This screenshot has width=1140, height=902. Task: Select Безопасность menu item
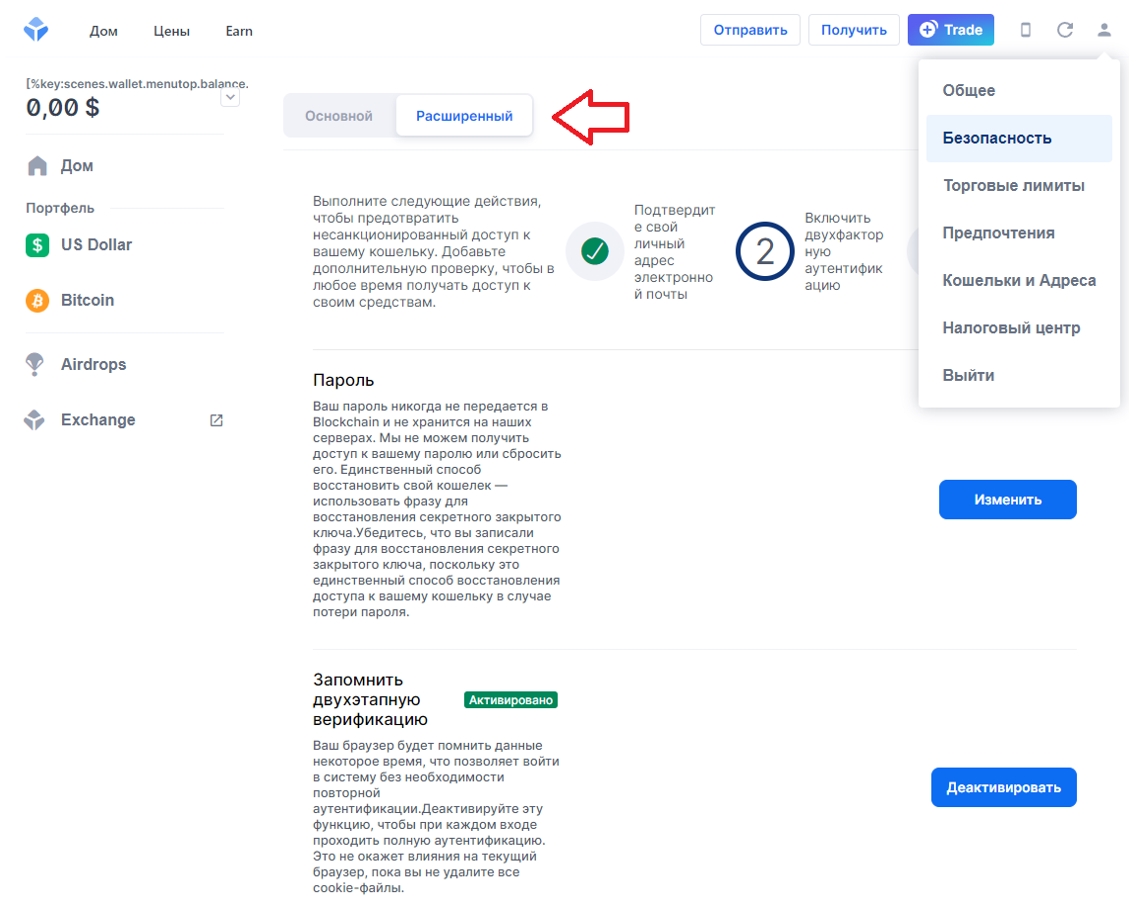pos(1019,138)
